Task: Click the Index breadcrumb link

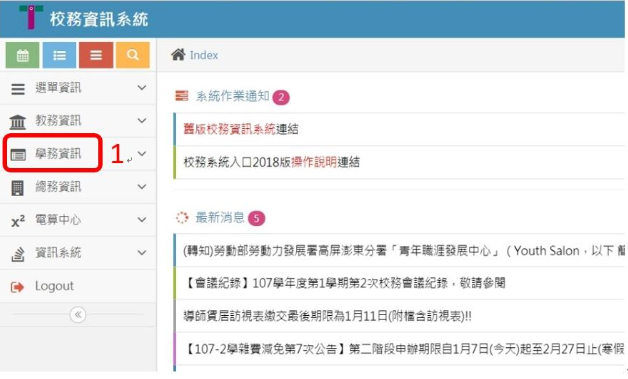Action: tap(204, 55)
